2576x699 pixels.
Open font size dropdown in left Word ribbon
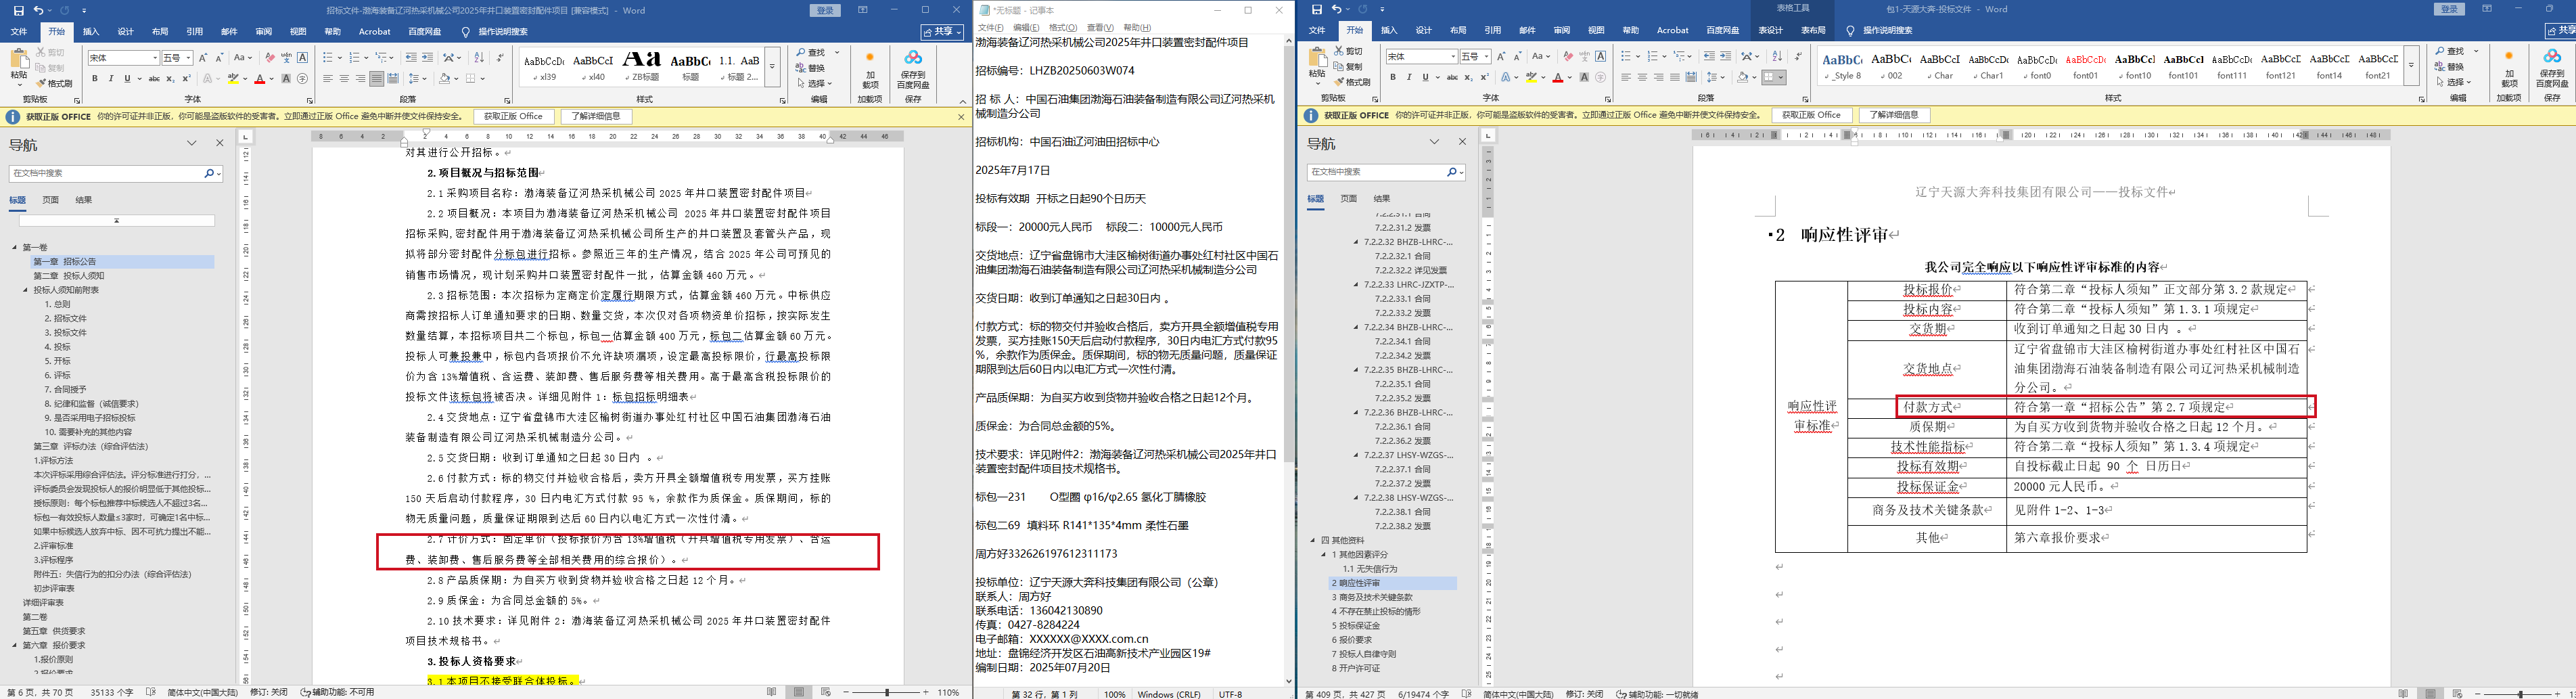(x=189, y=58)
